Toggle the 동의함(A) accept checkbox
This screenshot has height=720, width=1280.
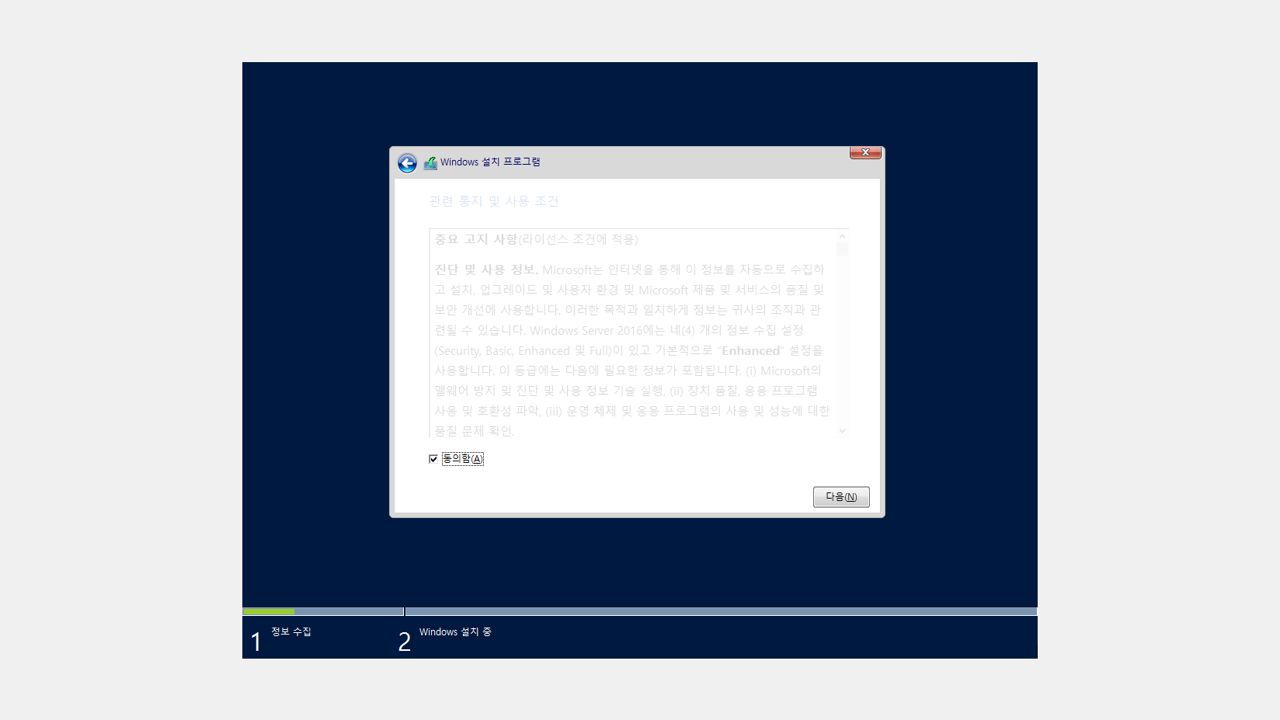tap(433, 459)
